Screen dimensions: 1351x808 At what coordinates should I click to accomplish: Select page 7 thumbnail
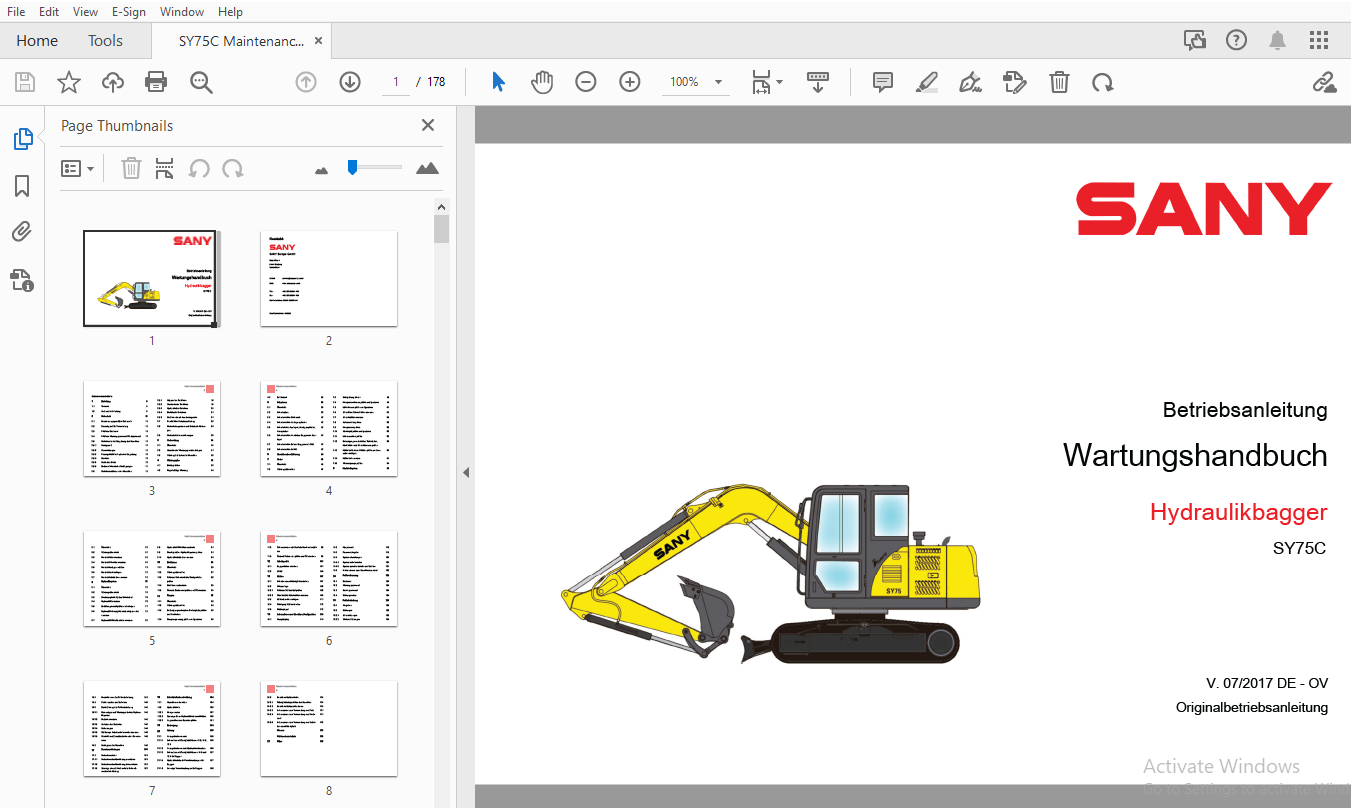click(152, 729)
